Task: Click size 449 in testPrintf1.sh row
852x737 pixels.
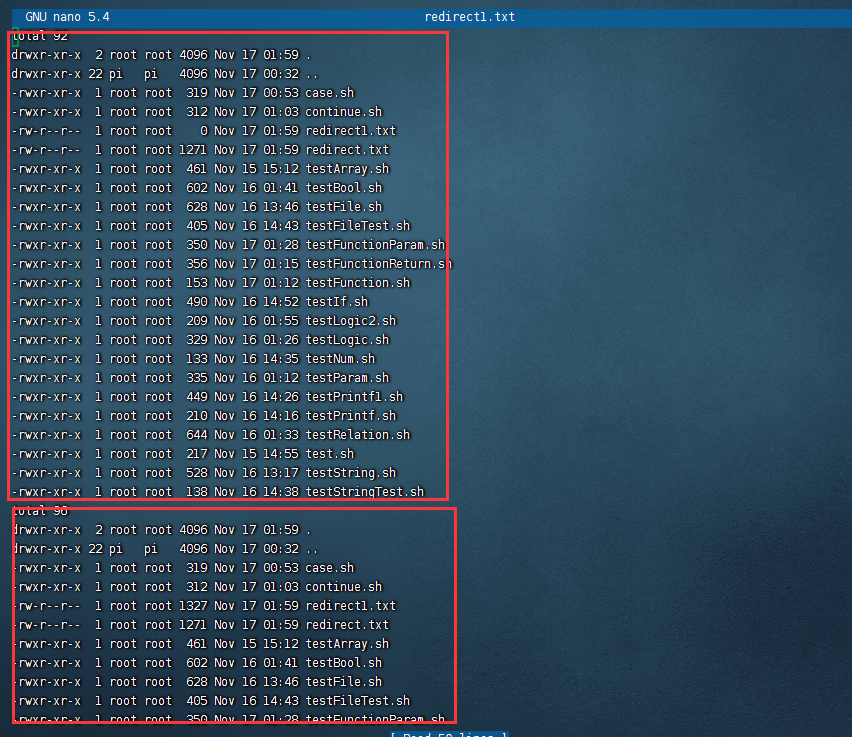Action: click(x=197, y=397)
